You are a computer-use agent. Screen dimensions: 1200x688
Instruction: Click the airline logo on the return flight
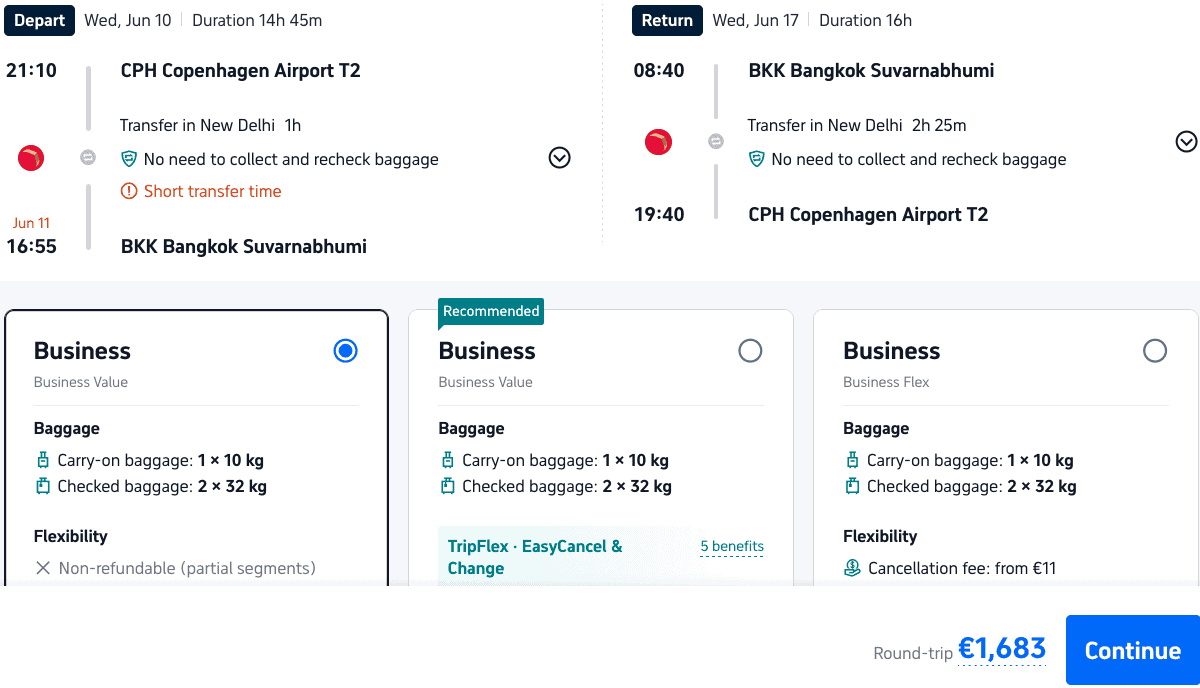pos(658,142)
